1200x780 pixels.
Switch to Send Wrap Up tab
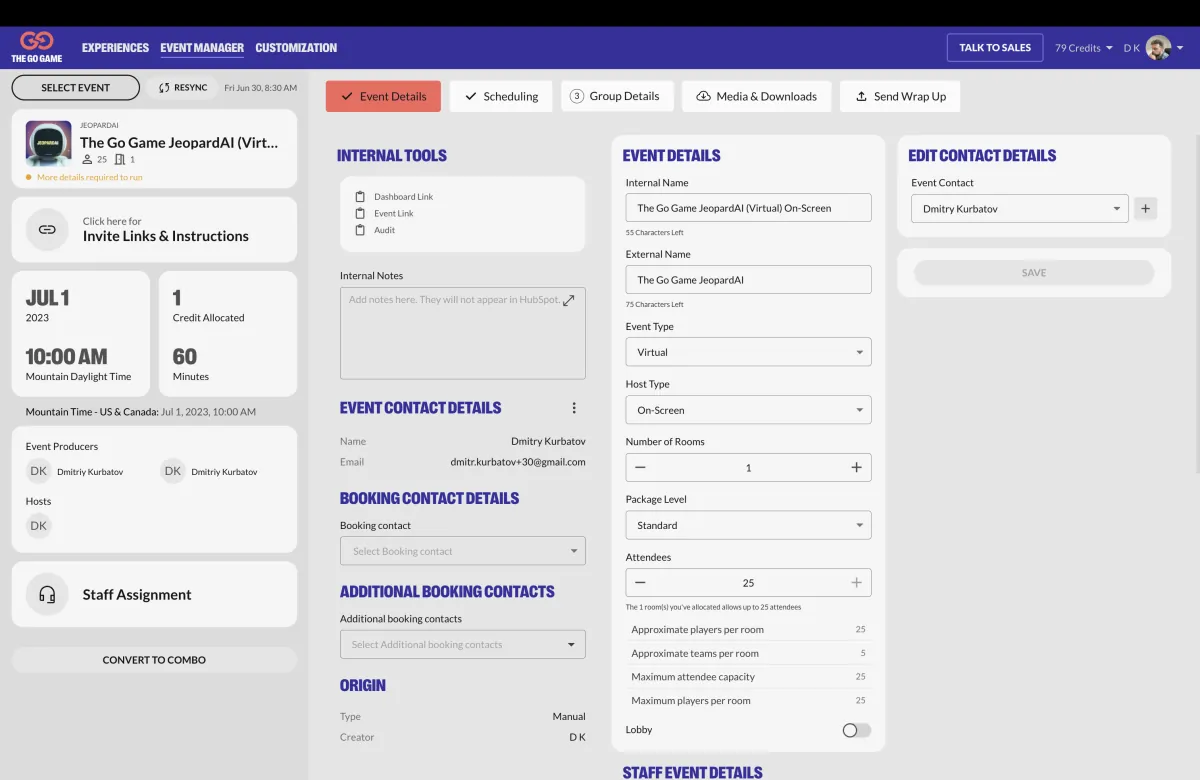(900, 96)
